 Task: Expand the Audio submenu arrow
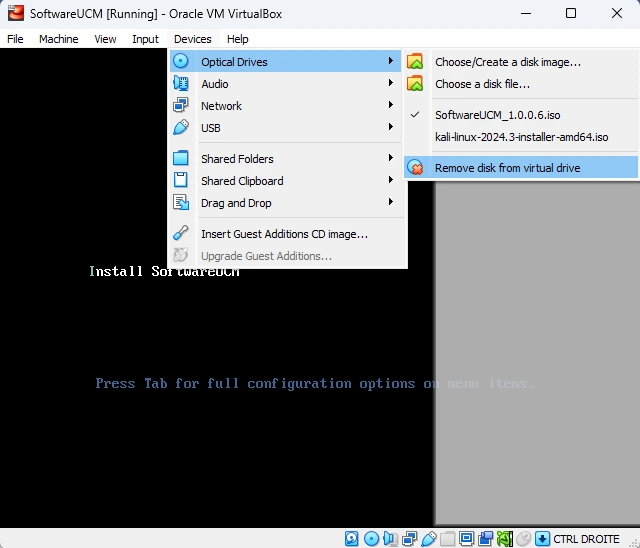[x=391, y=83]
